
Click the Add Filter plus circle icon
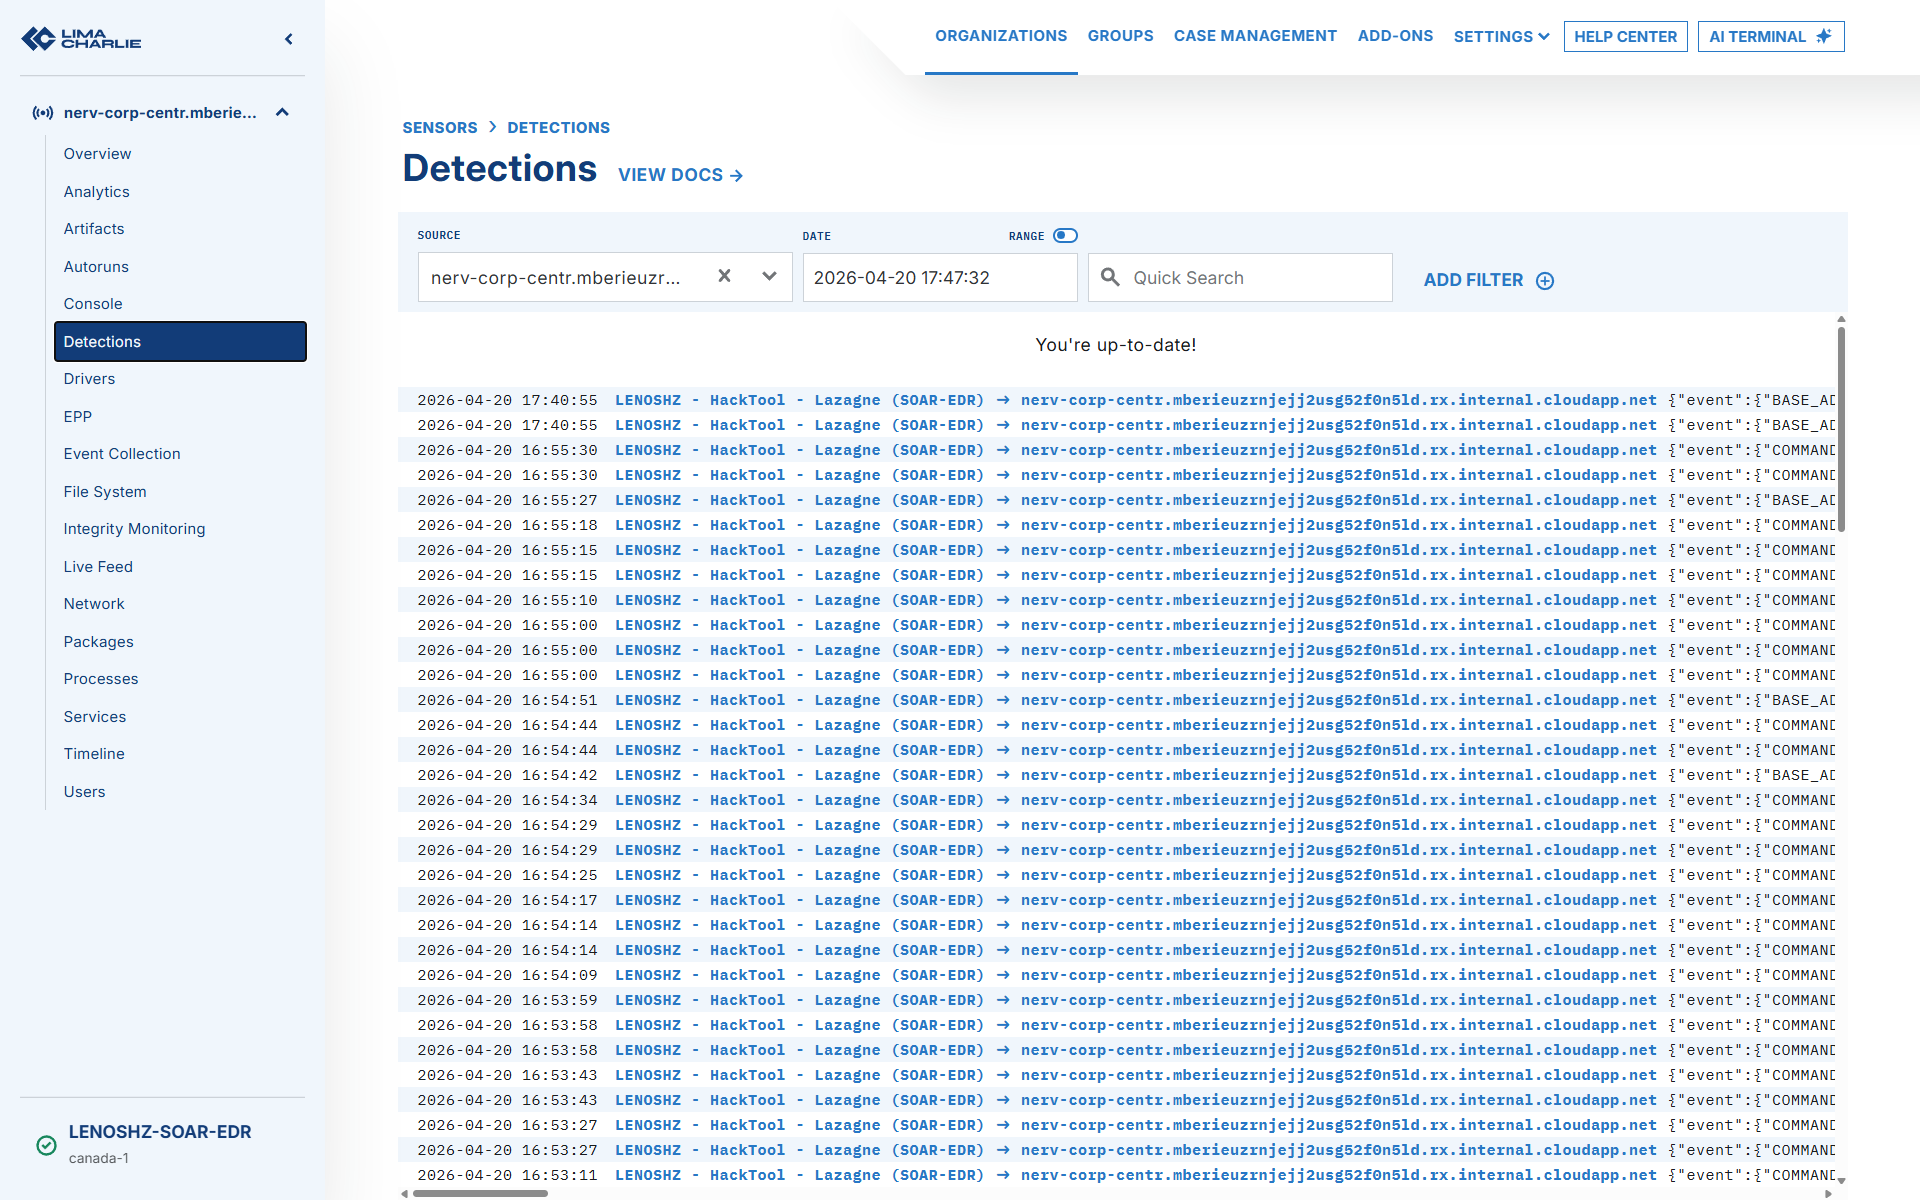pos(1545,281)
